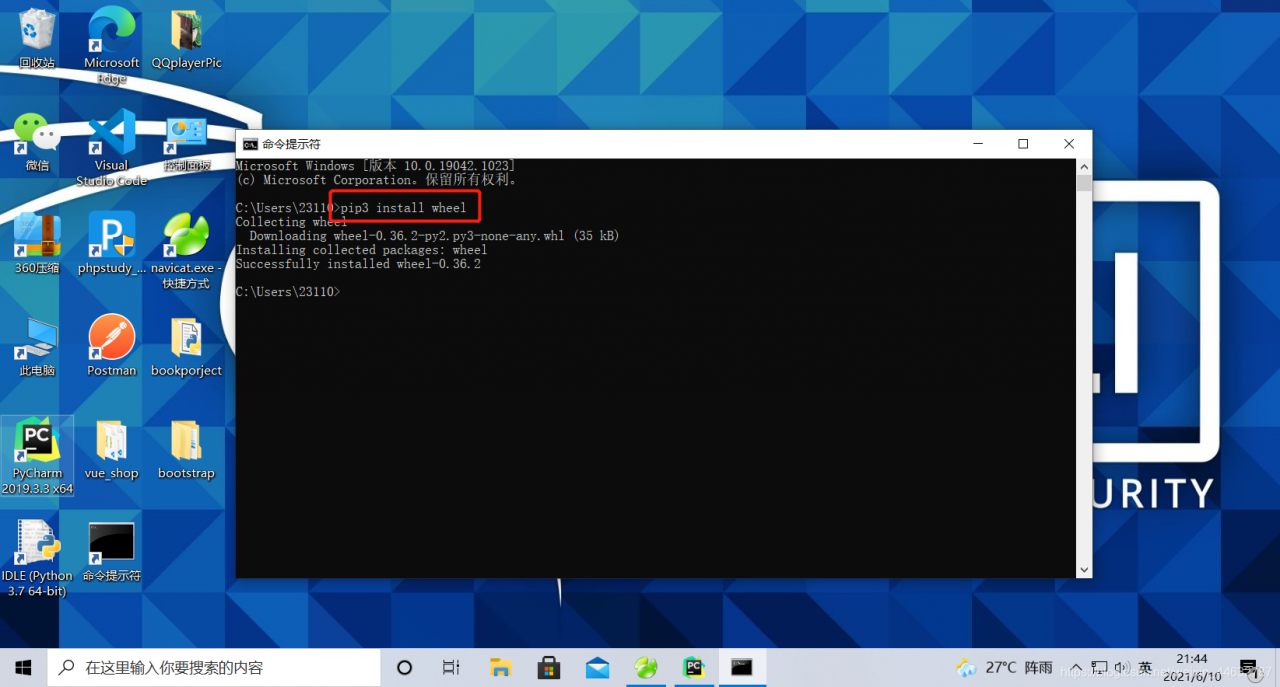
Task: Switch to Navicat on the taskbar
Action: pos(645,667)
